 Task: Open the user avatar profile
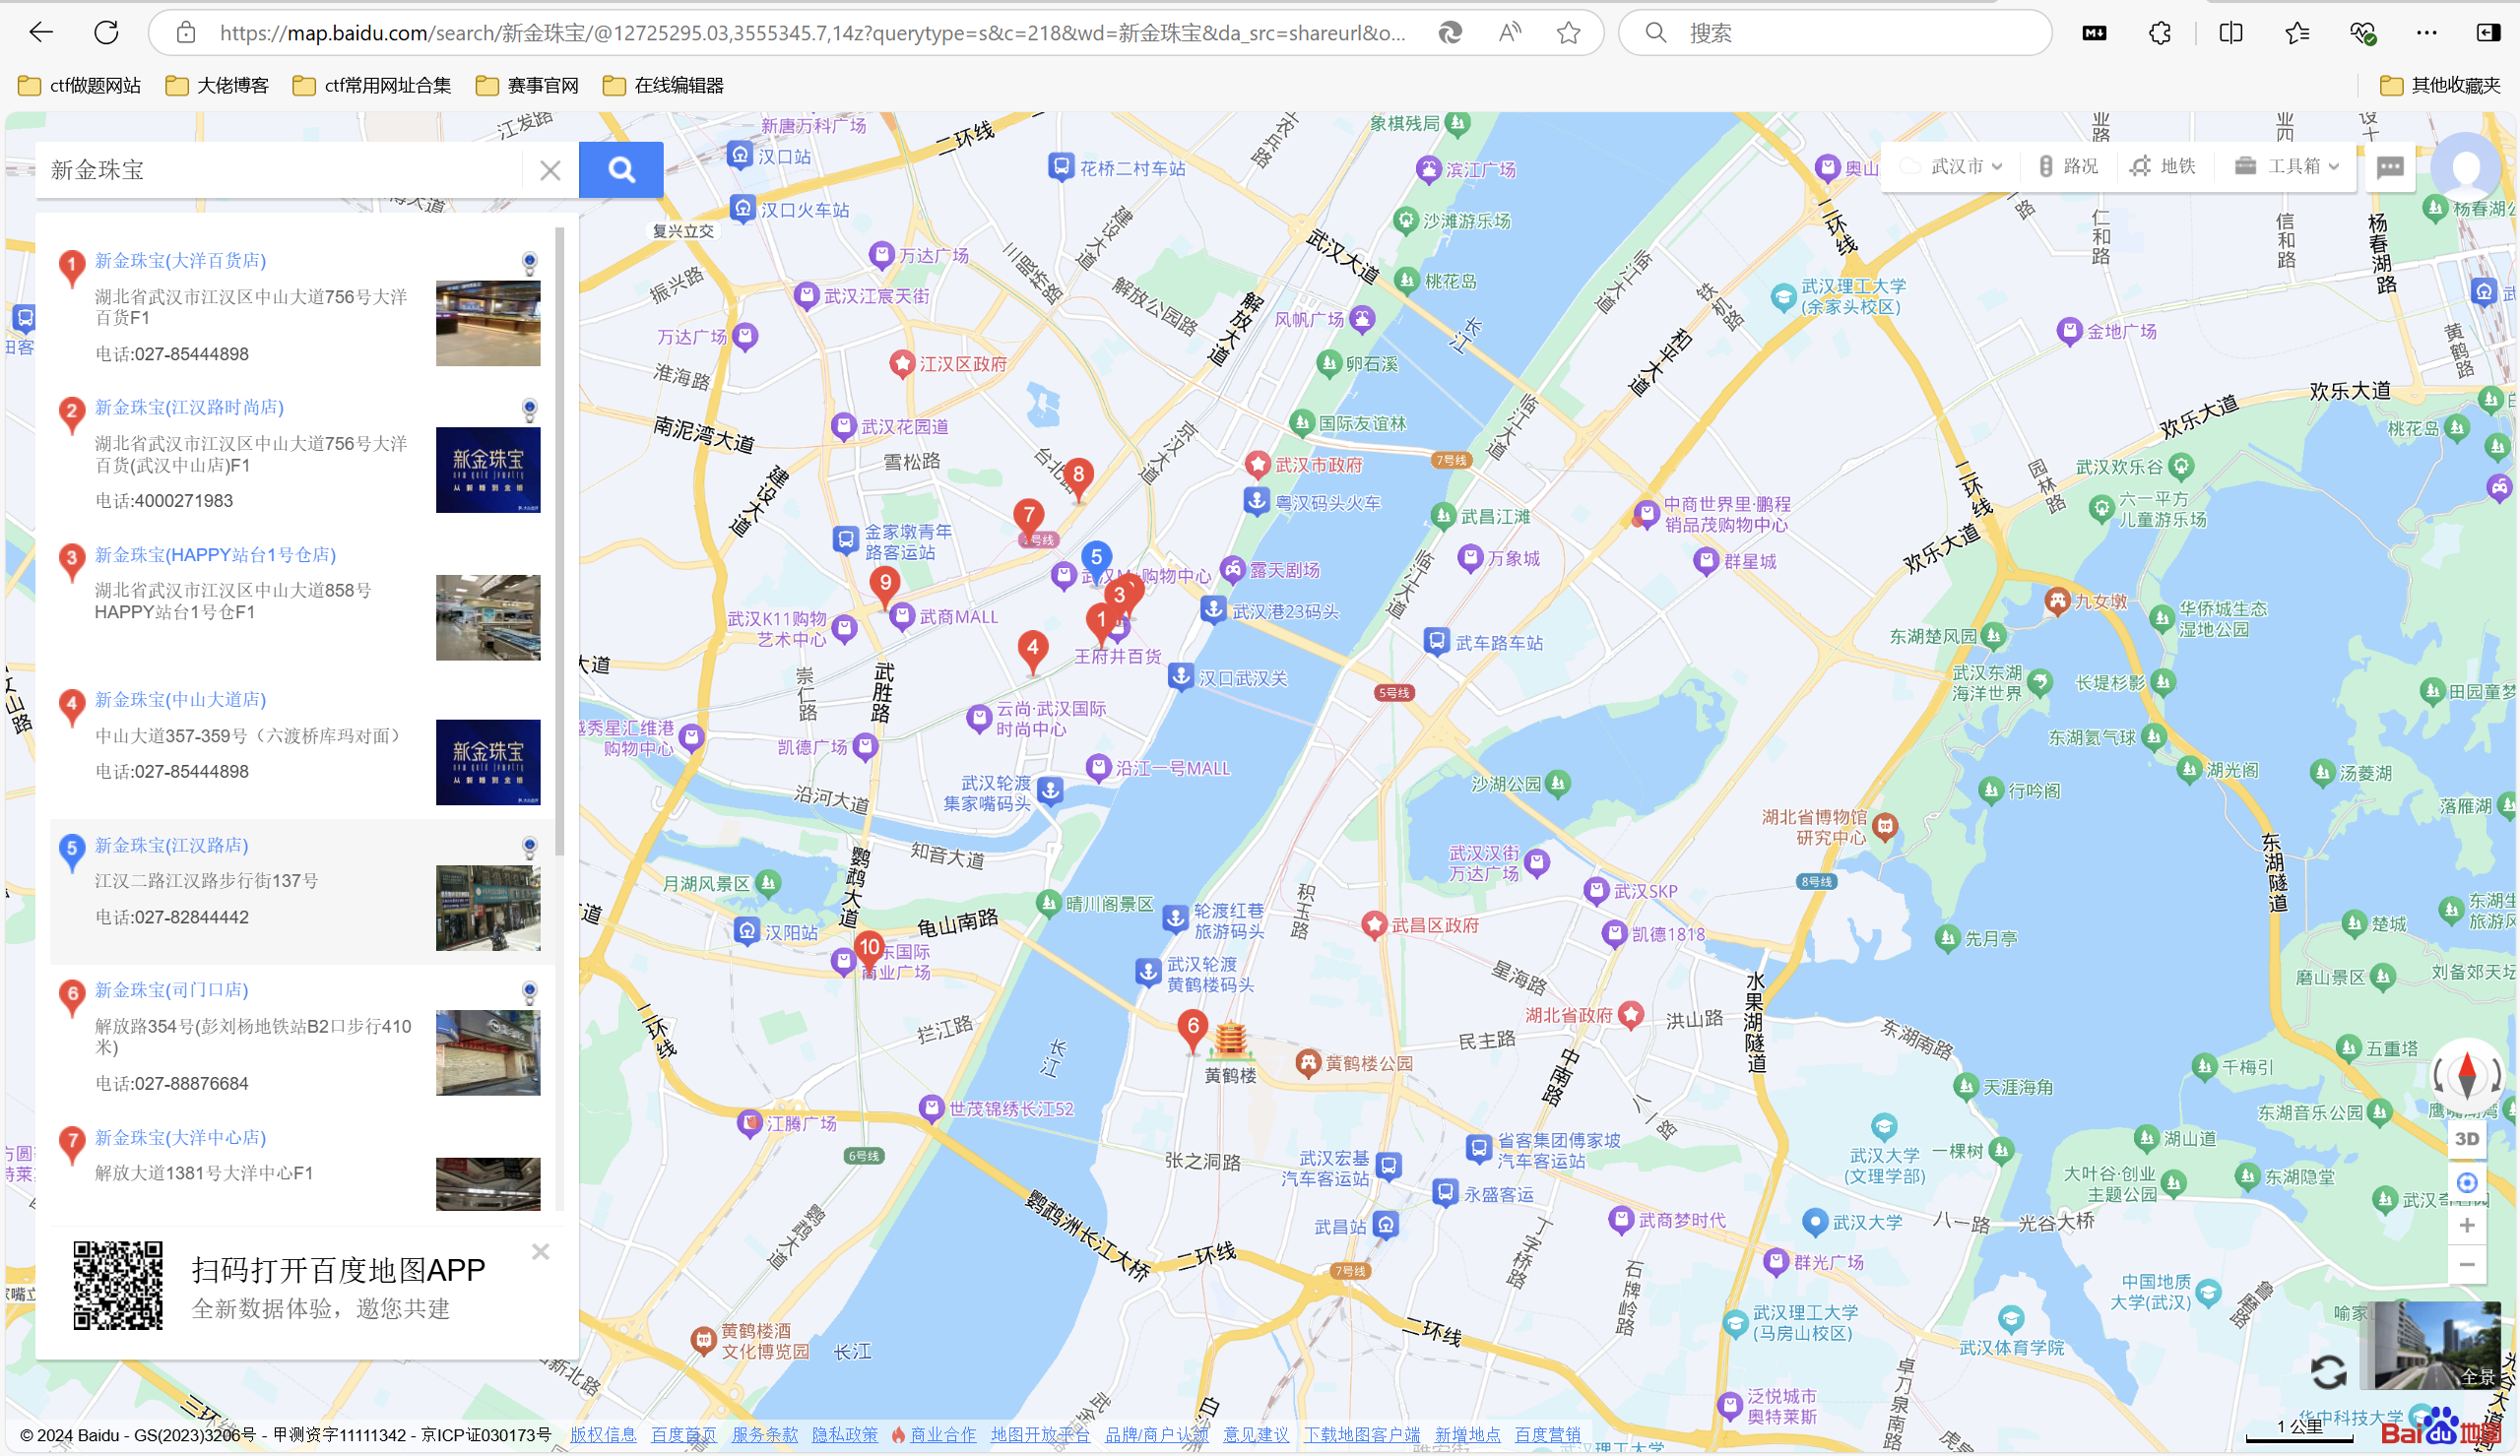point(2465,166)
